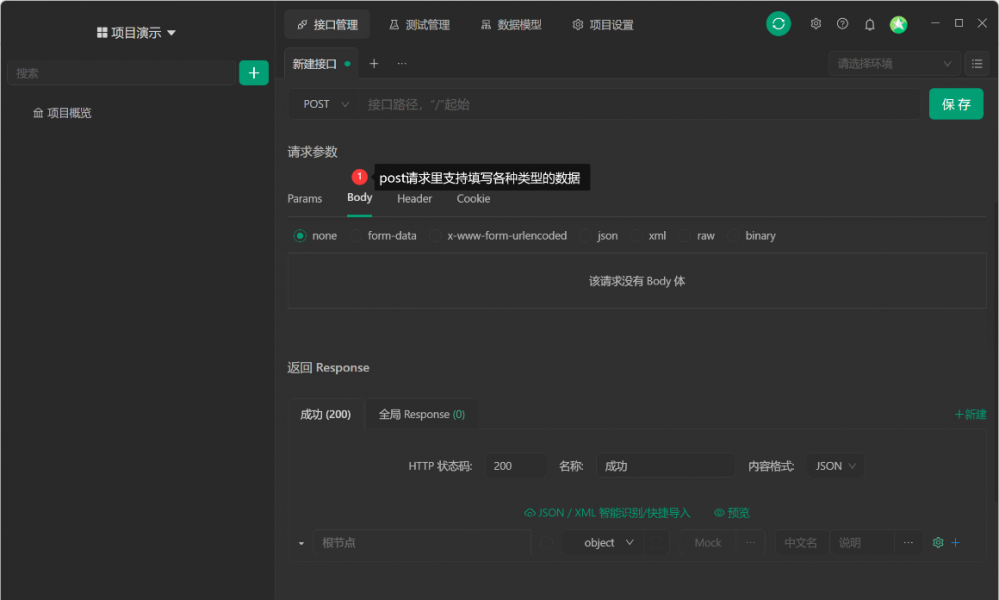Click the 保存 button
Screen dimensions: 999x600
[x=955, y=103]
